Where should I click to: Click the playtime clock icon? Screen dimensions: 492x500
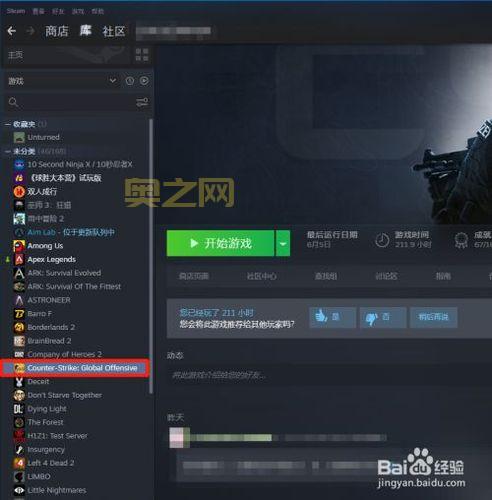click(382, 240)
